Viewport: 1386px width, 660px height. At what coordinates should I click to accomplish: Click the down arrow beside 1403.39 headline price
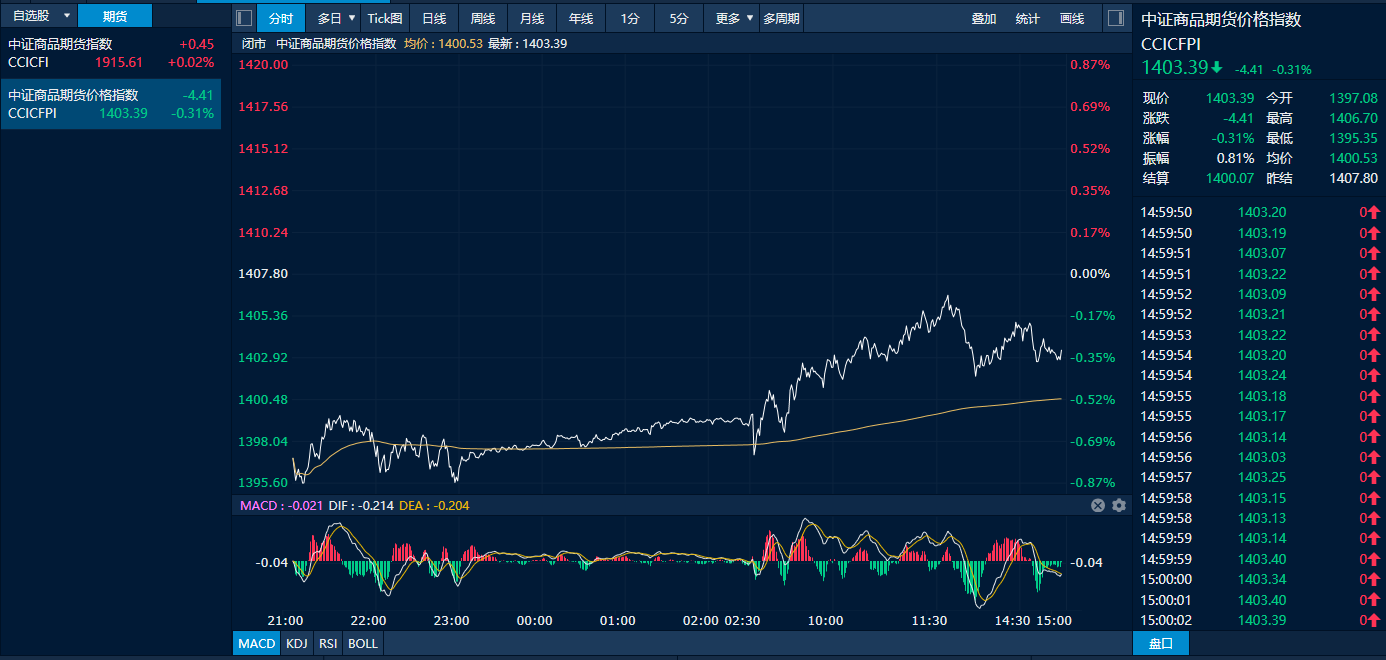(1216, 68)
